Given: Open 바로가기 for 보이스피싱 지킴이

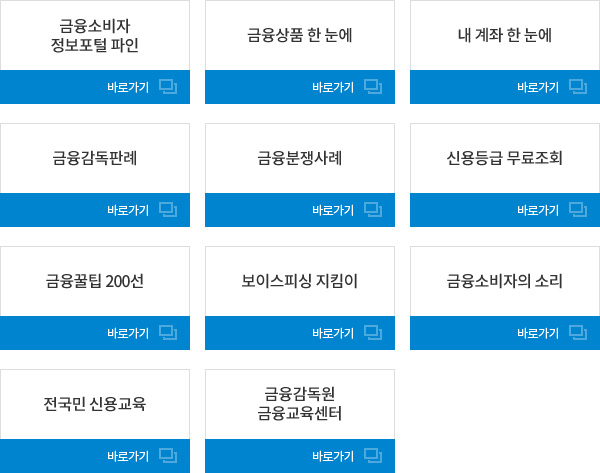Looking at the screenshot, I should pyautogui.click(x=333, y=333).
